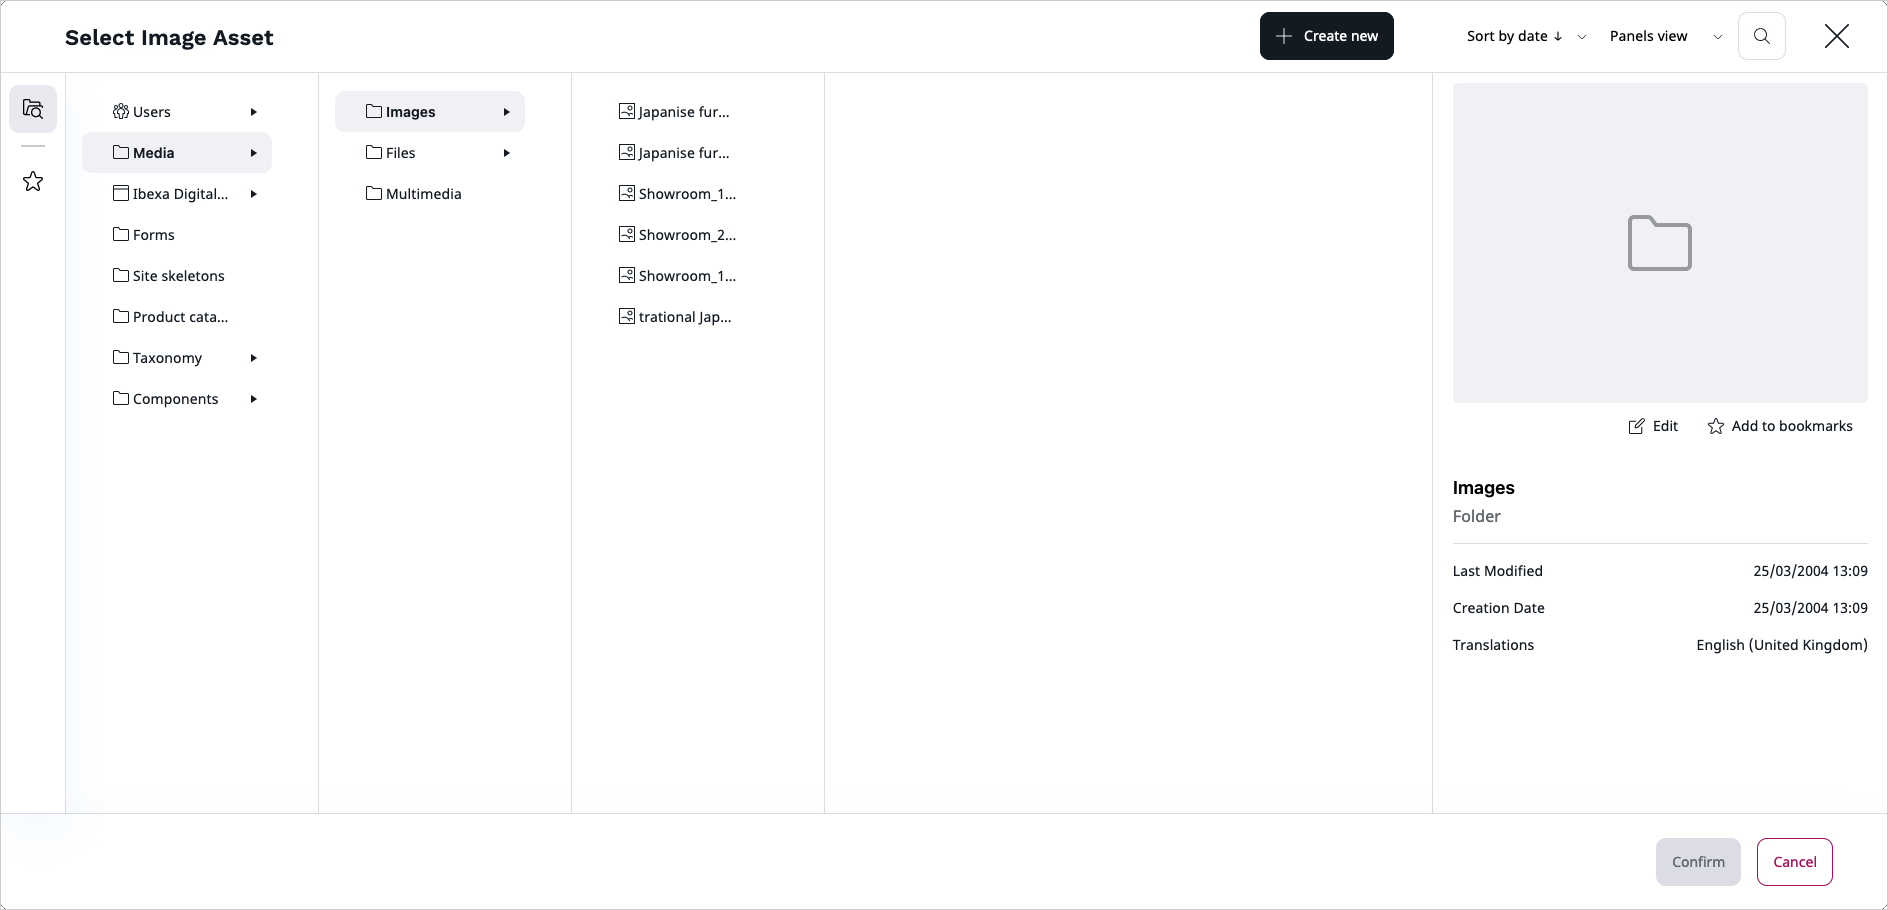Expand the Files folder arrow

coord(507,153)
